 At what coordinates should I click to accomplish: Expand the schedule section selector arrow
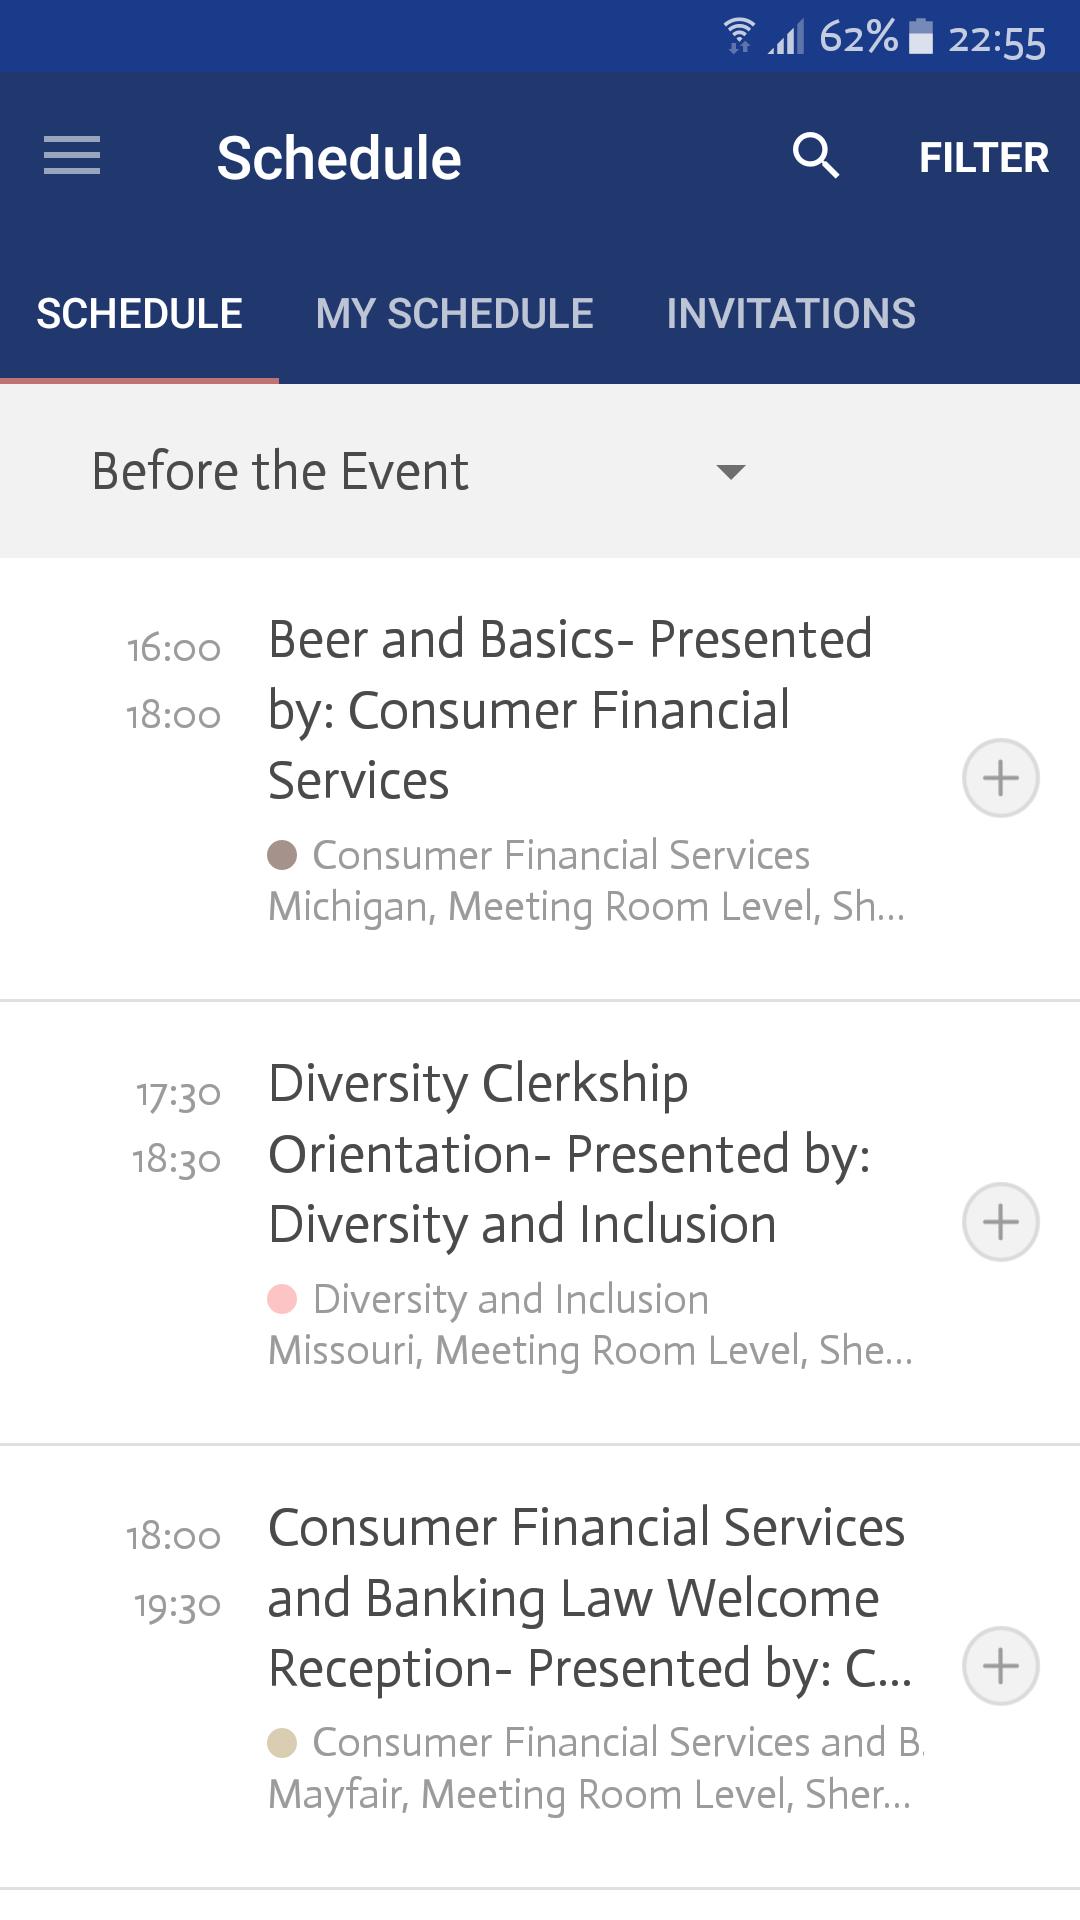click(731, 474)
